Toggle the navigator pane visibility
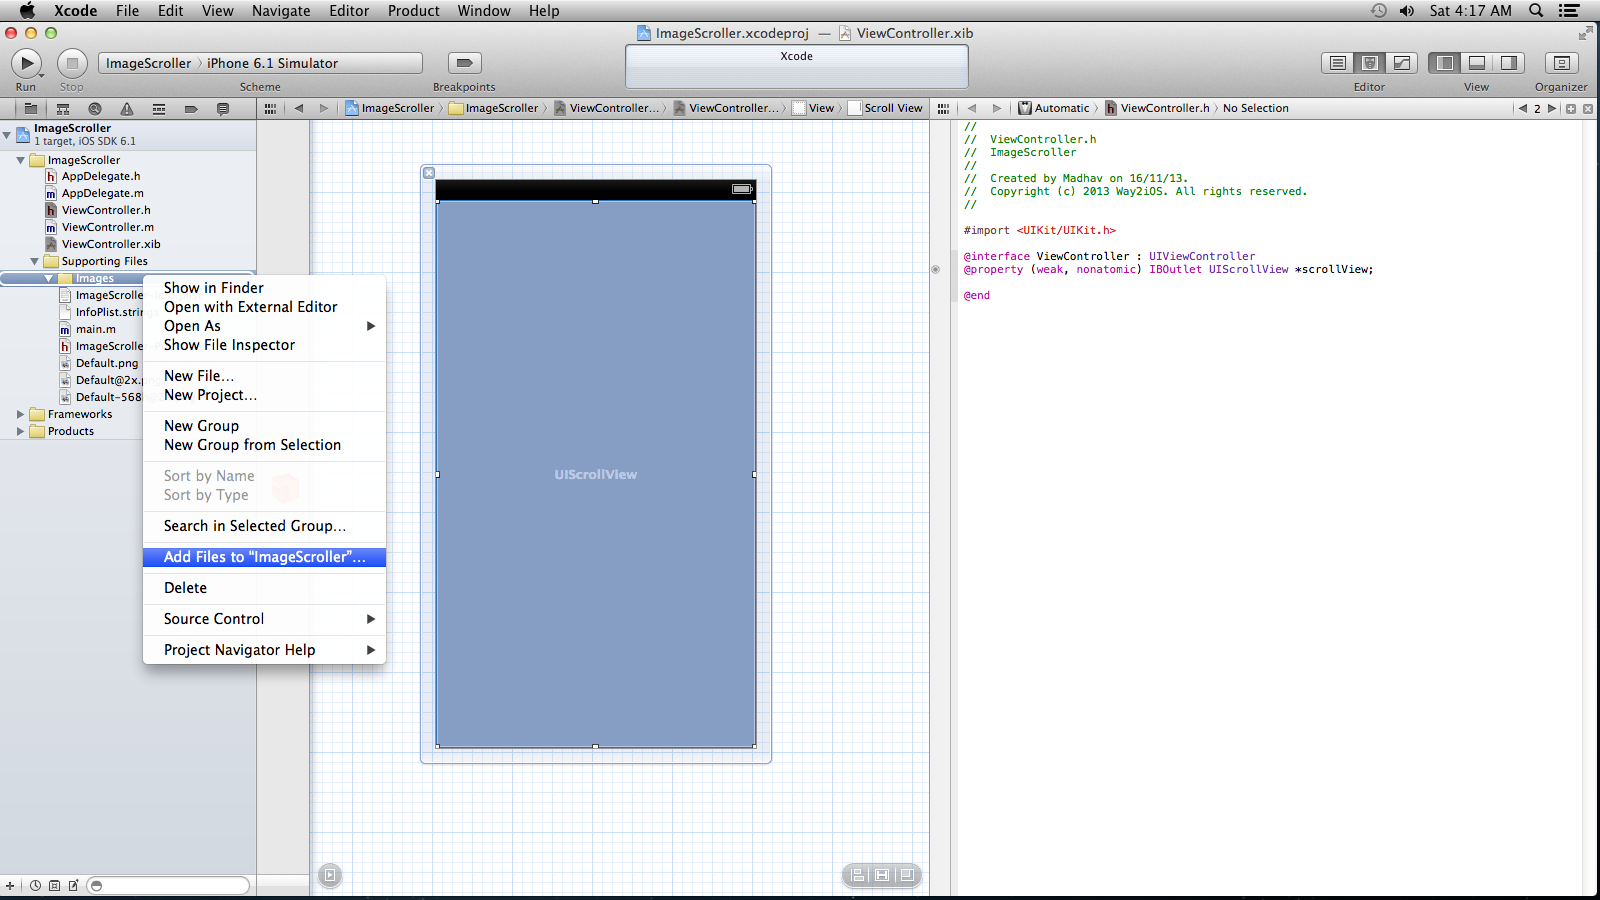 click(x=1445, y=63)
